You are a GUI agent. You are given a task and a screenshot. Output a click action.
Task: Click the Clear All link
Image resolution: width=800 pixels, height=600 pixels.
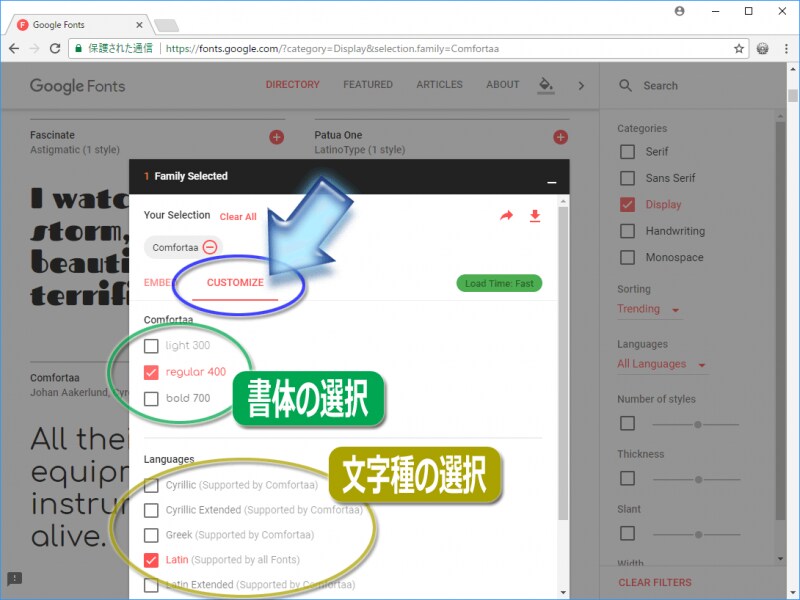(x=237, y=216)
